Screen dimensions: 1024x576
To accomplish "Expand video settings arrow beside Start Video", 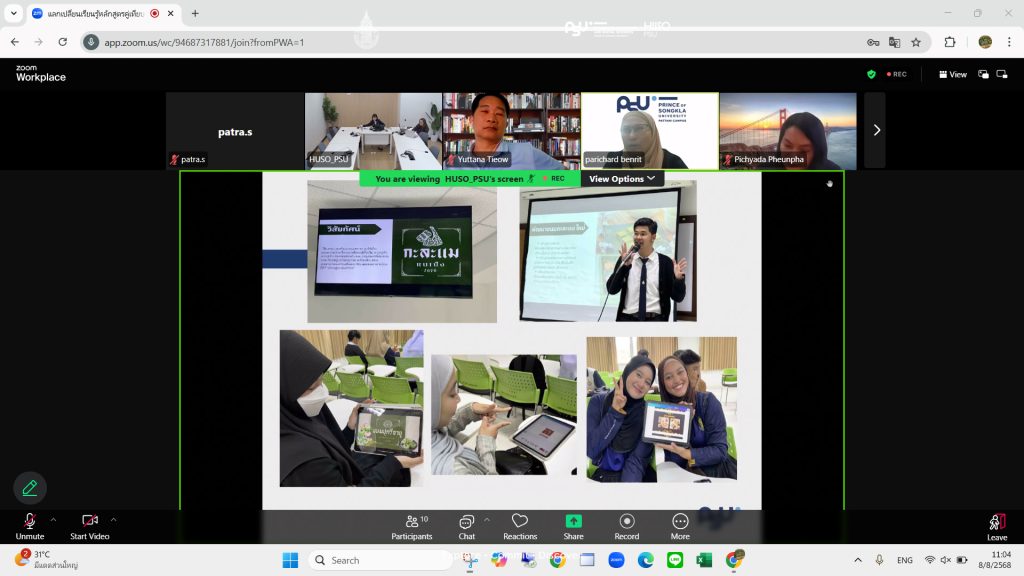I will pyautogui.click(x=113, y=520).
